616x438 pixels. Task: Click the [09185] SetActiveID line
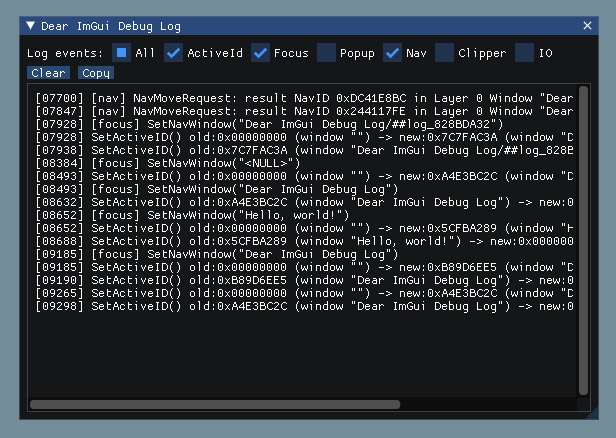304,267
